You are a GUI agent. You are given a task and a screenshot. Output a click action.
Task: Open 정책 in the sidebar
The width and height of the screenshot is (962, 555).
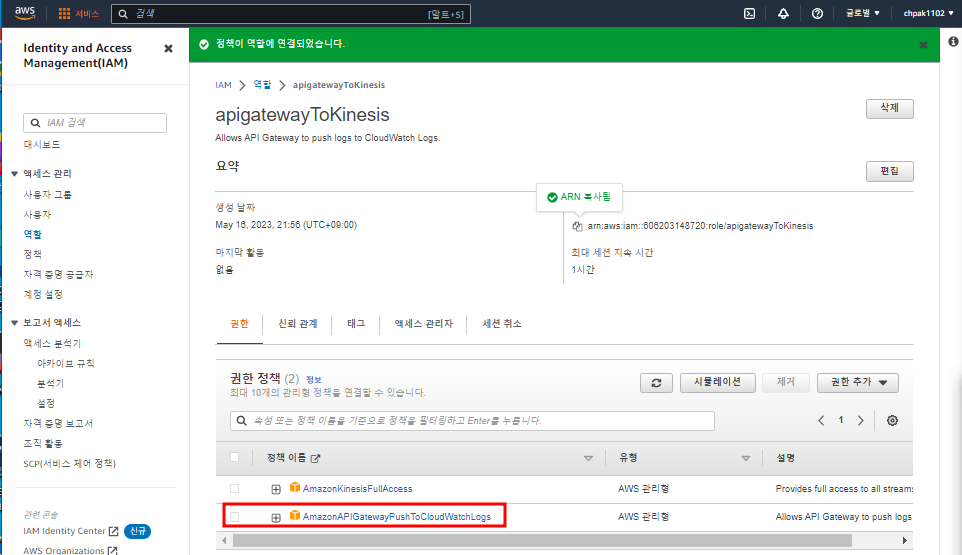tap(33, 254)
